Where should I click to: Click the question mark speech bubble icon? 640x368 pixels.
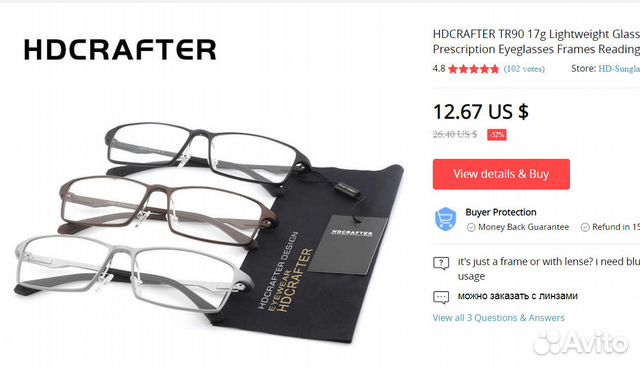coord(441,263)
